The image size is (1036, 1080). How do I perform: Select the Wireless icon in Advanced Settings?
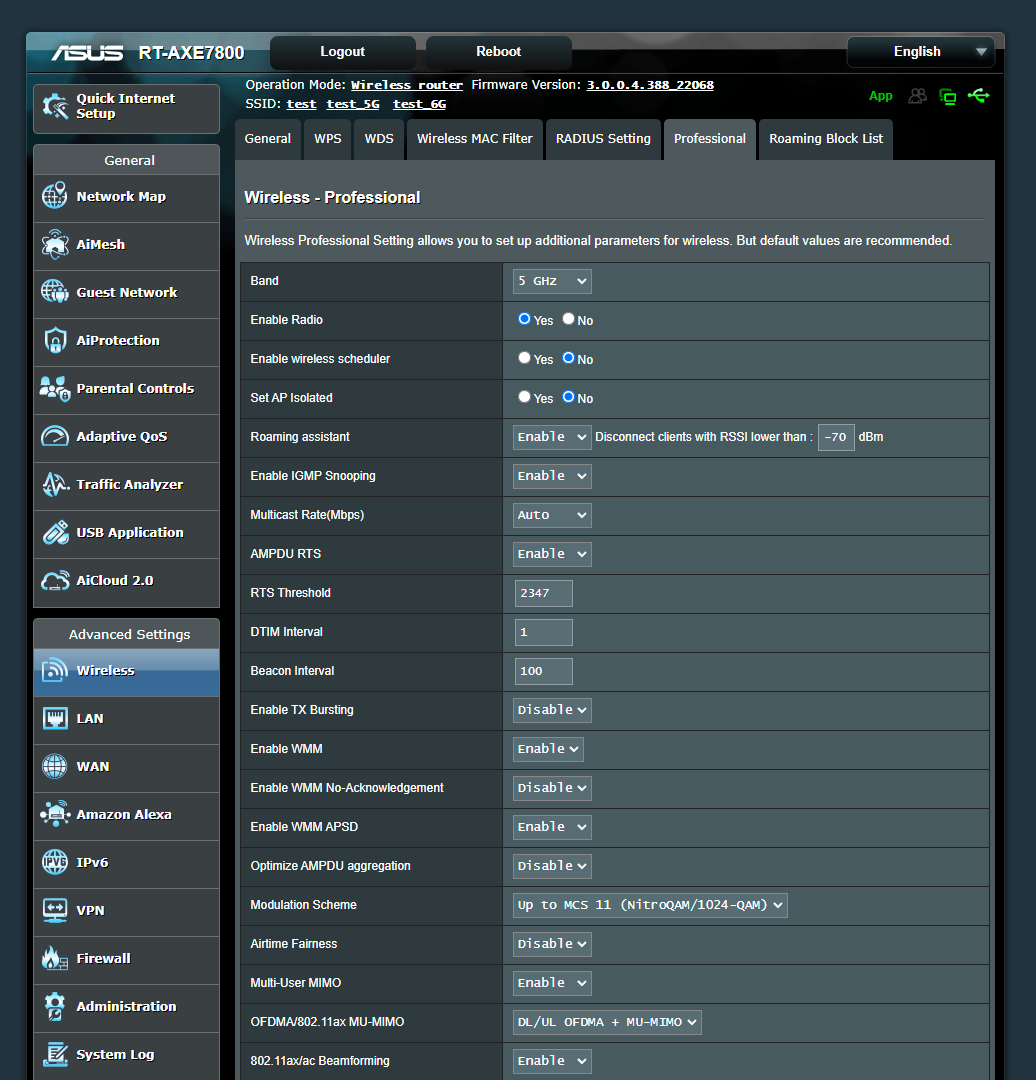pos(55,670)
